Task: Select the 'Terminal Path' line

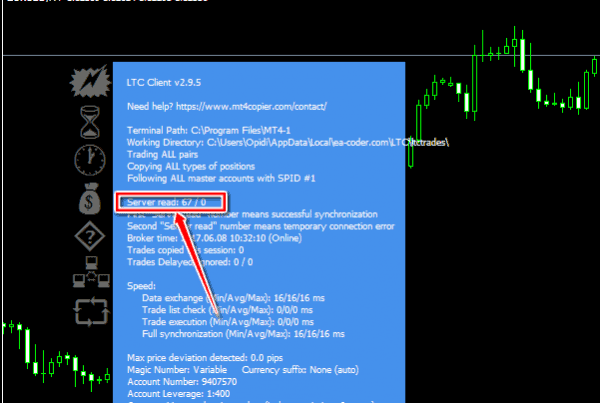Action: click(209, 131)
